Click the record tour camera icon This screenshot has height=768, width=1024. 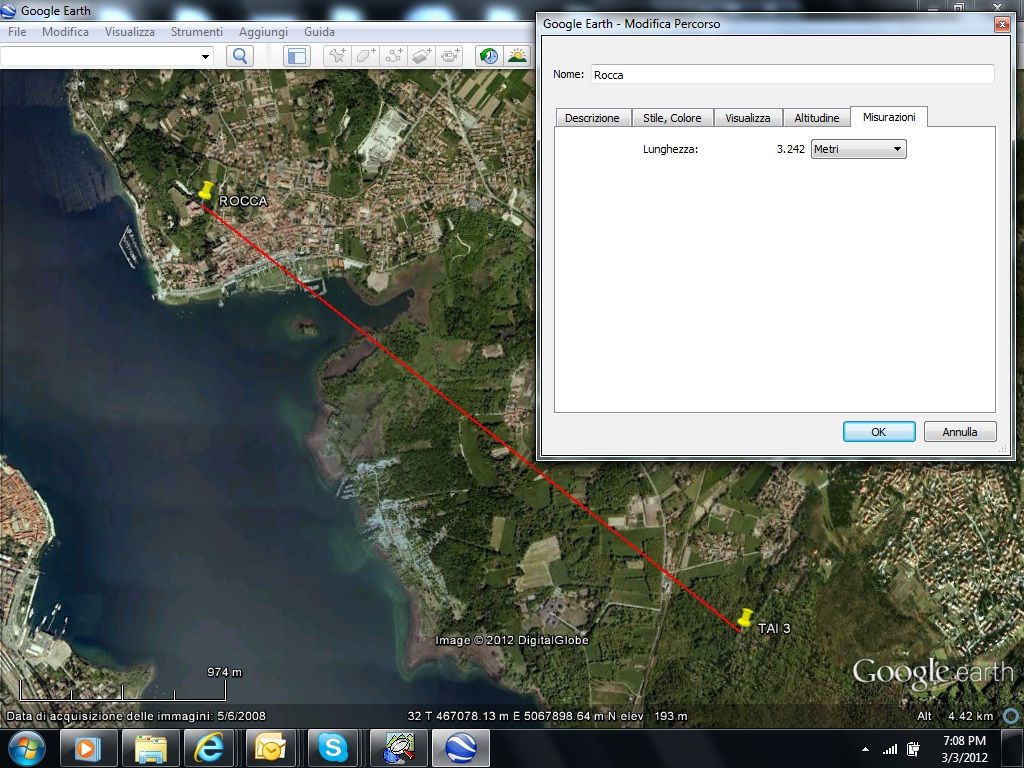(449, 56)
